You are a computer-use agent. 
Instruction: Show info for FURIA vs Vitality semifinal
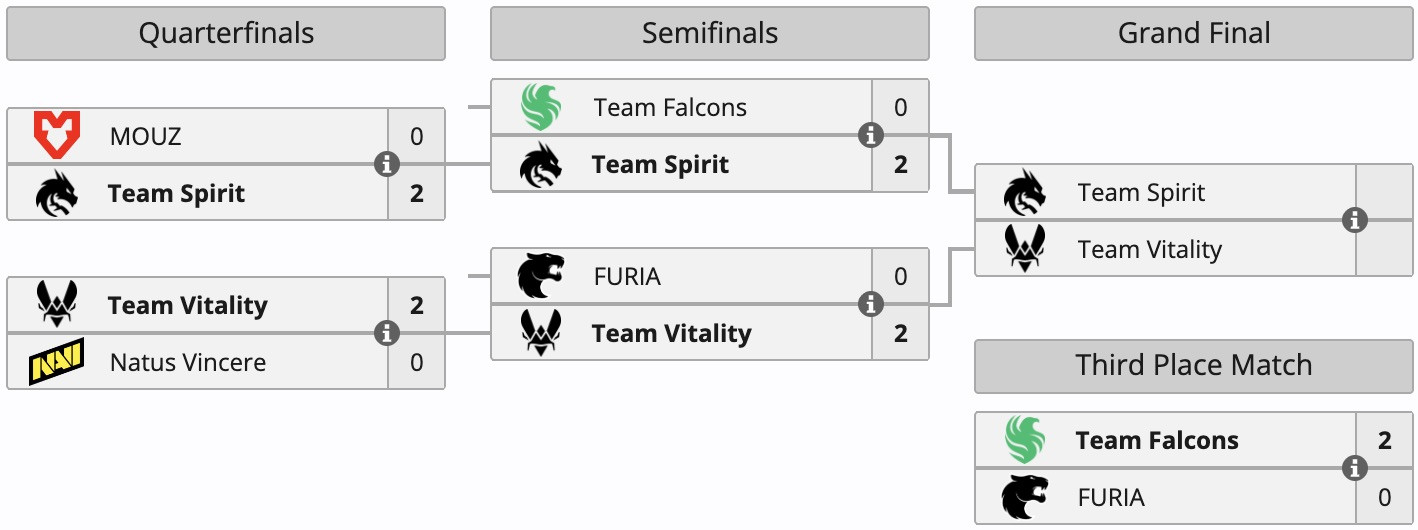[871, 304]
